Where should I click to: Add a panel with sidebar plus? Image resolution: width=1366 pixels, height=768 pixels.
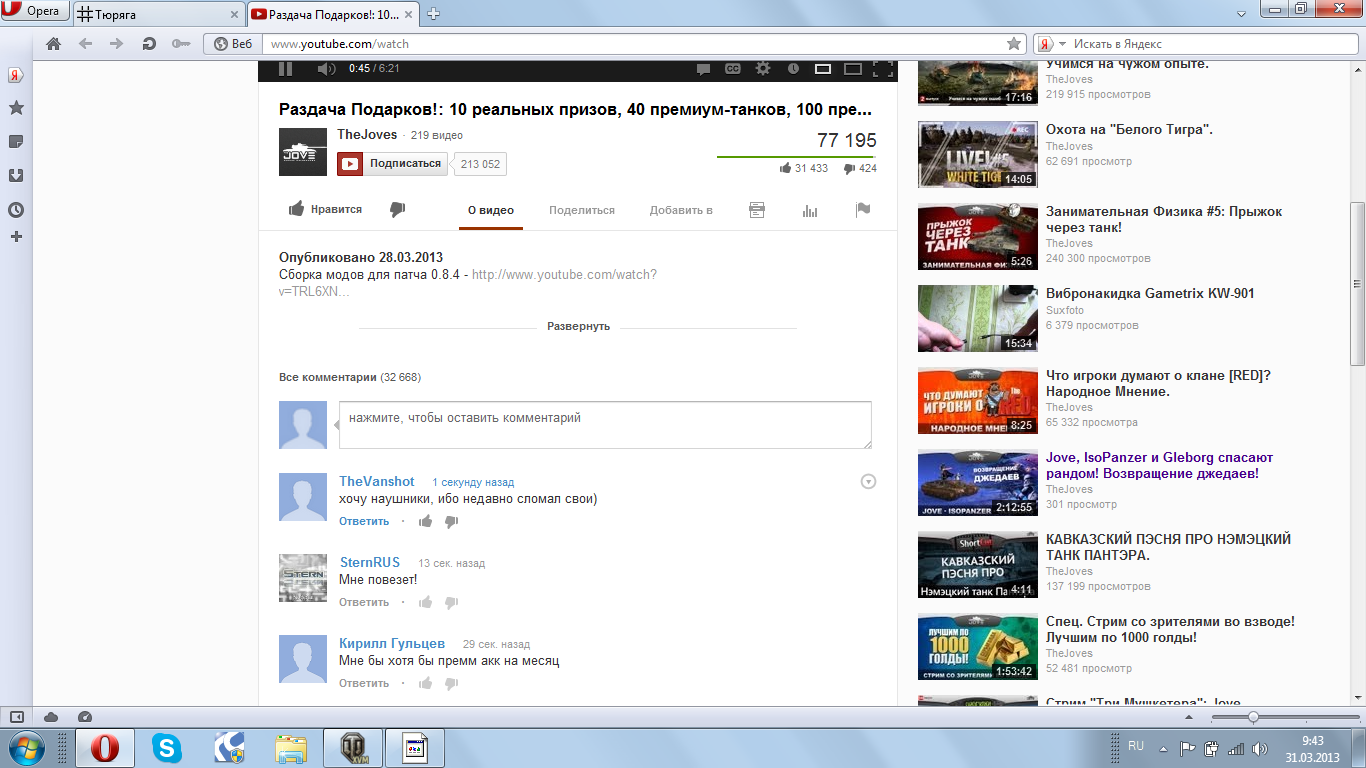(16, 237)
